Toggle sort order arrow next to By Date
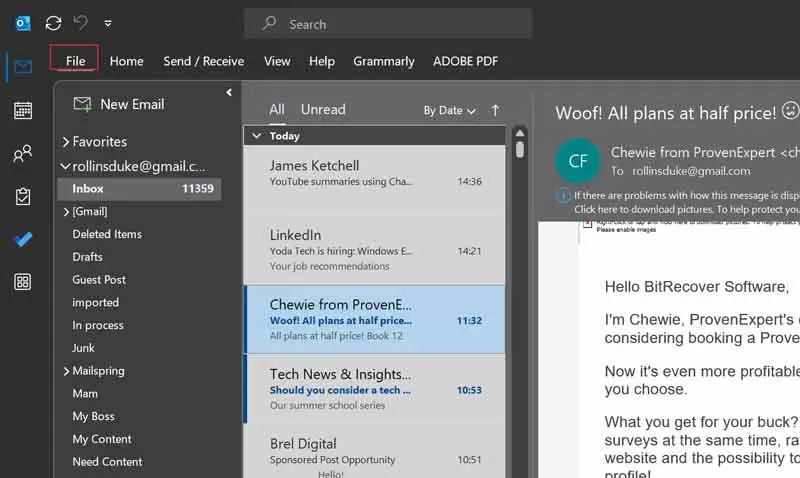The width and height of the screenshot is (800, 478). coord(495,110)
